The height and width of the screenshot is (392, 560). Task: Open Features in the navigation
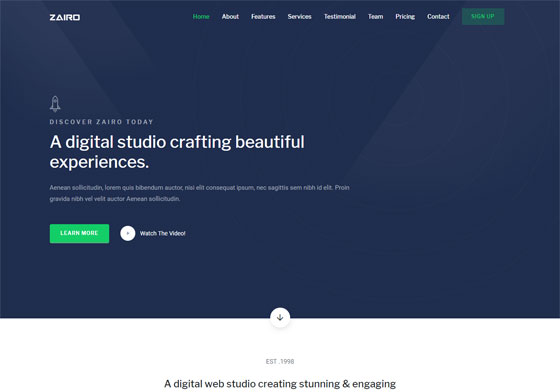[x=263, y=16]
